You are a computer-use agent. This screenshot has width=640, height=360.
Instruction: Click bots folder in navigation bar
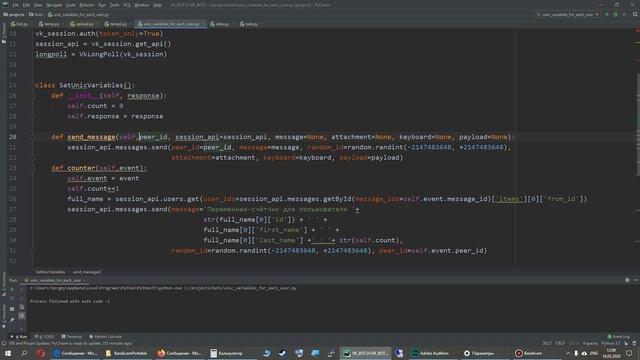pos(36,14)
